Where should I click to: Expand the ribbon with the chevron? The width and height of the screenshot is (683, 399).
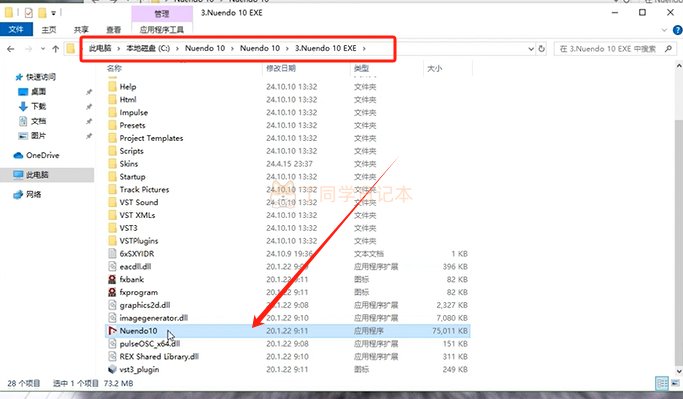tap(664, 30)
